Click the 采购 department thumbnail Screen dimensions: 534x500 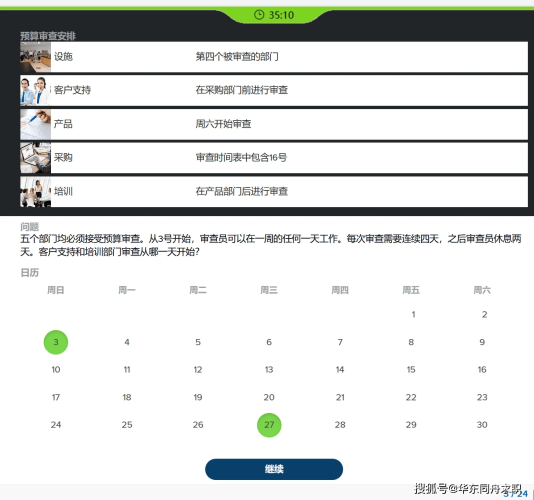pyautogui.click(x=35, y=158)
